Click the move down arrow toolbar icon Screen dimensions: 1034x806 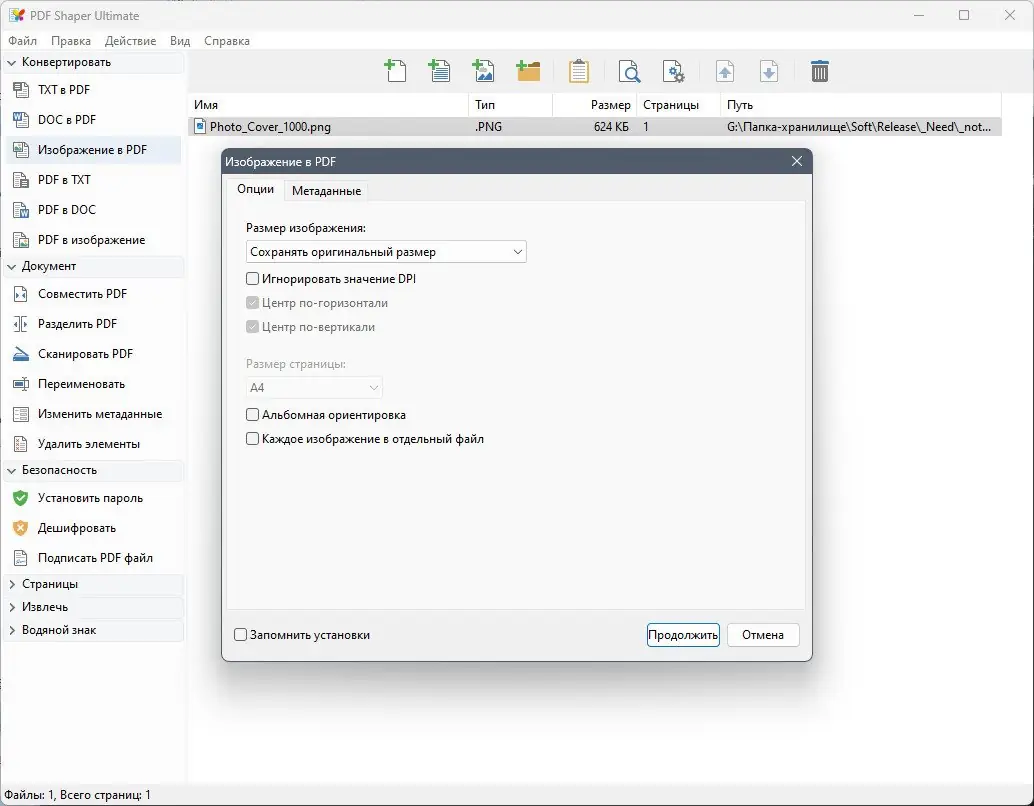tap(769, 71)
